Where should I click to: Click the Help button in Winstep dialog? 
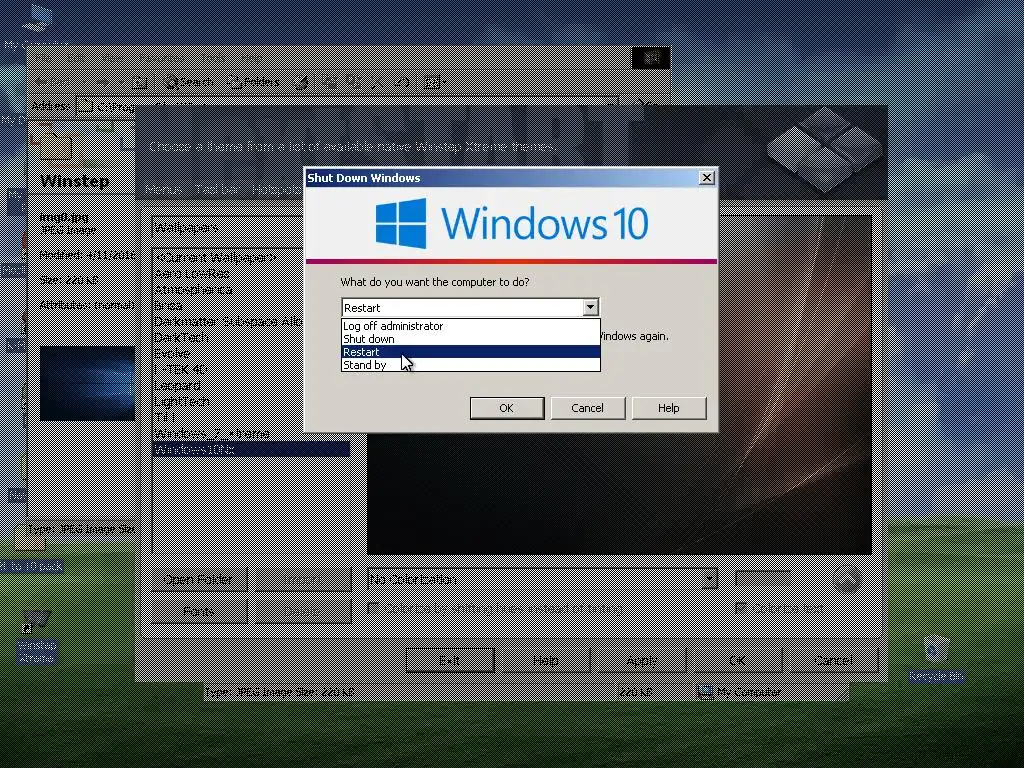coord(545,660)
